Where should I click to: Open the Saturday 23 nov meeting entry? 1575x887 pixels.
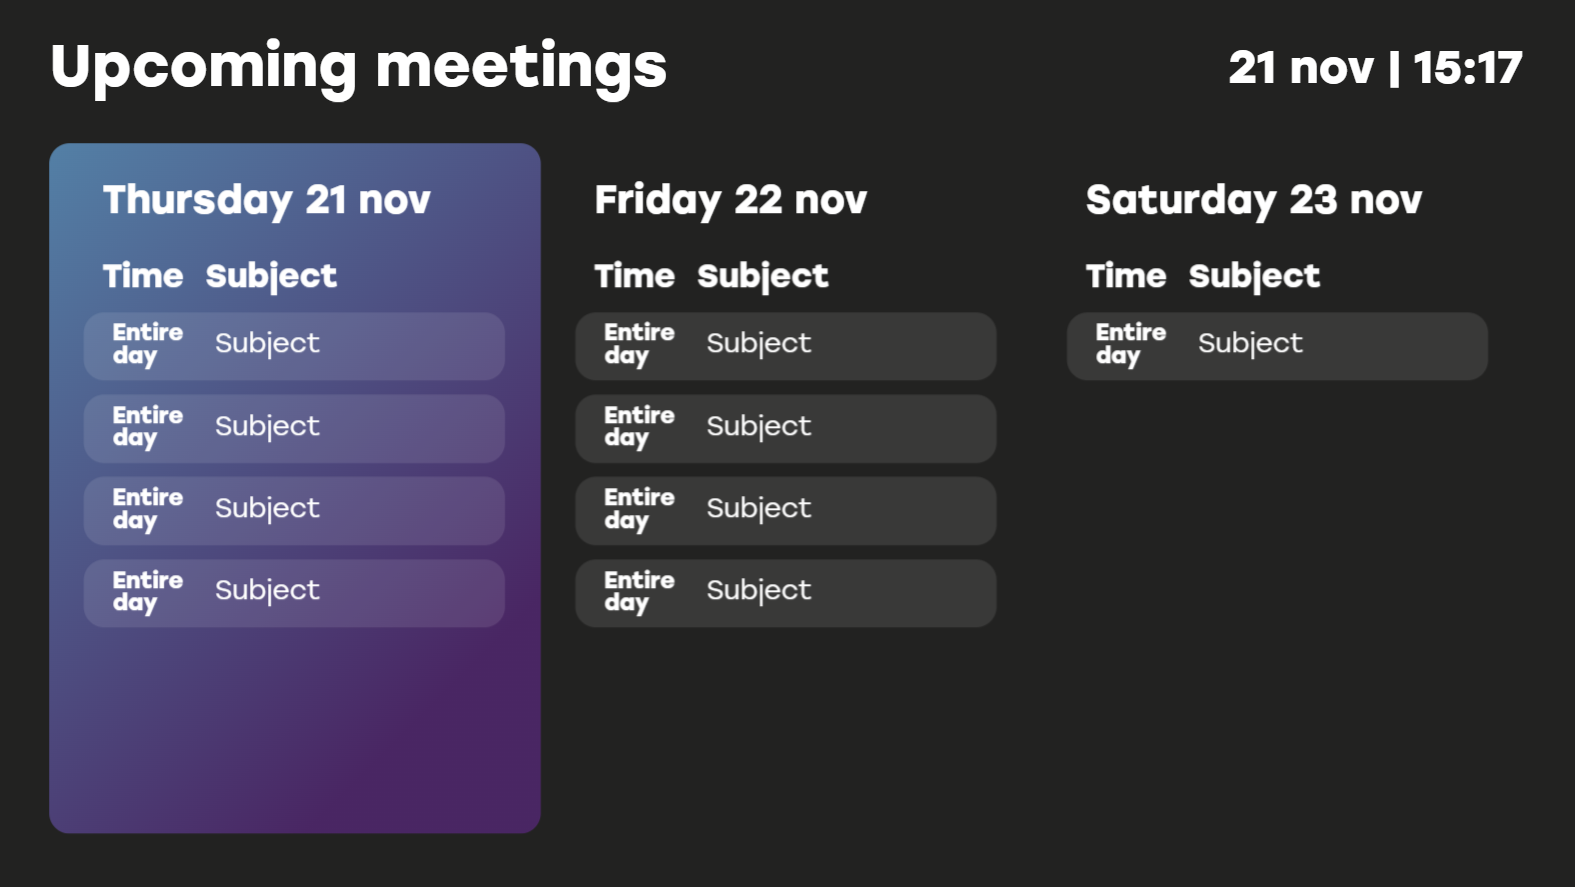(1277, 346)
